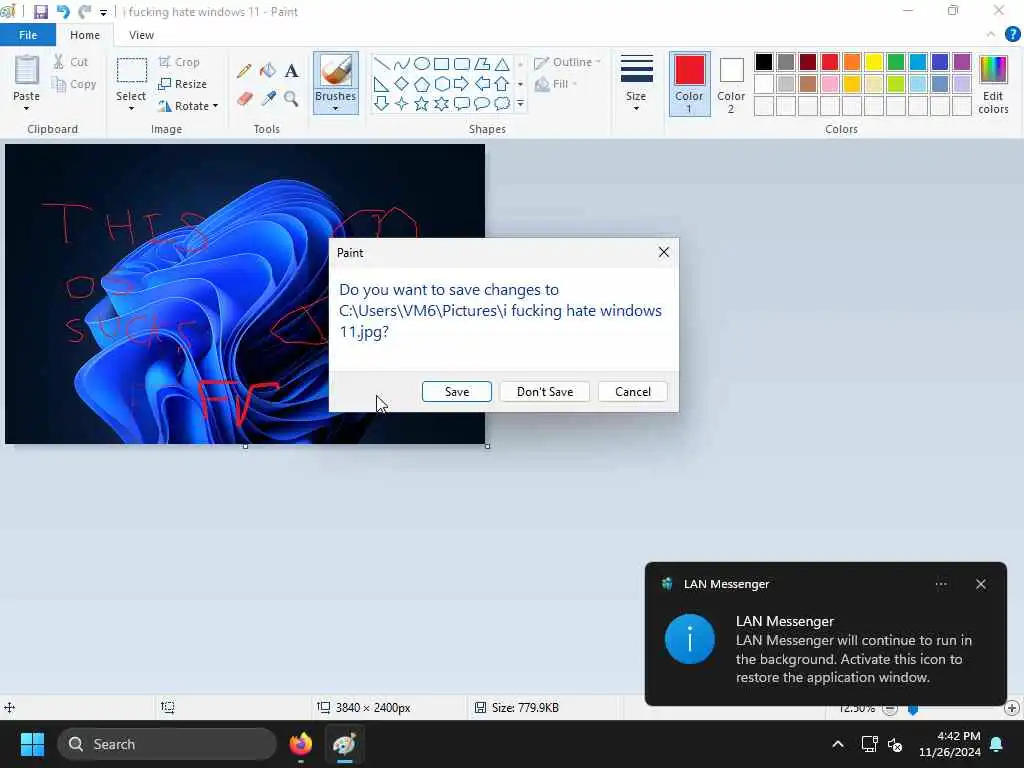Choose the Diamond shape
The width and height of the screenshot is (1024, 768).
(402, 84)
